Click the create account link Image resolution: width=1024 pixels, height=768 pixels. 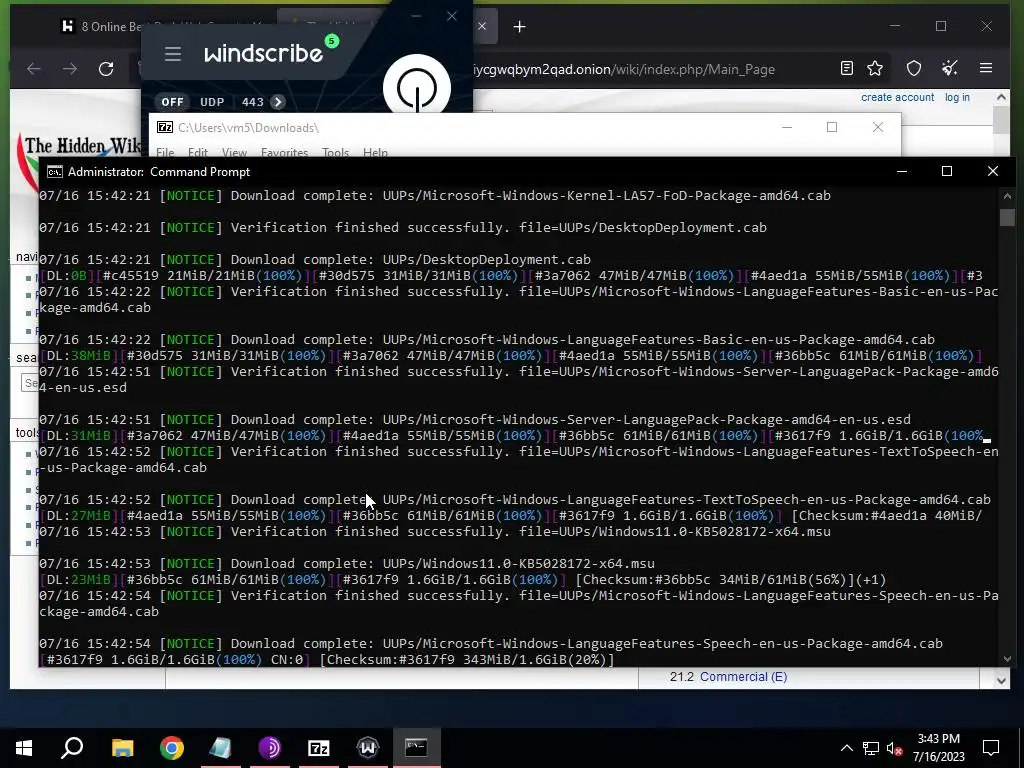[897, 97]
